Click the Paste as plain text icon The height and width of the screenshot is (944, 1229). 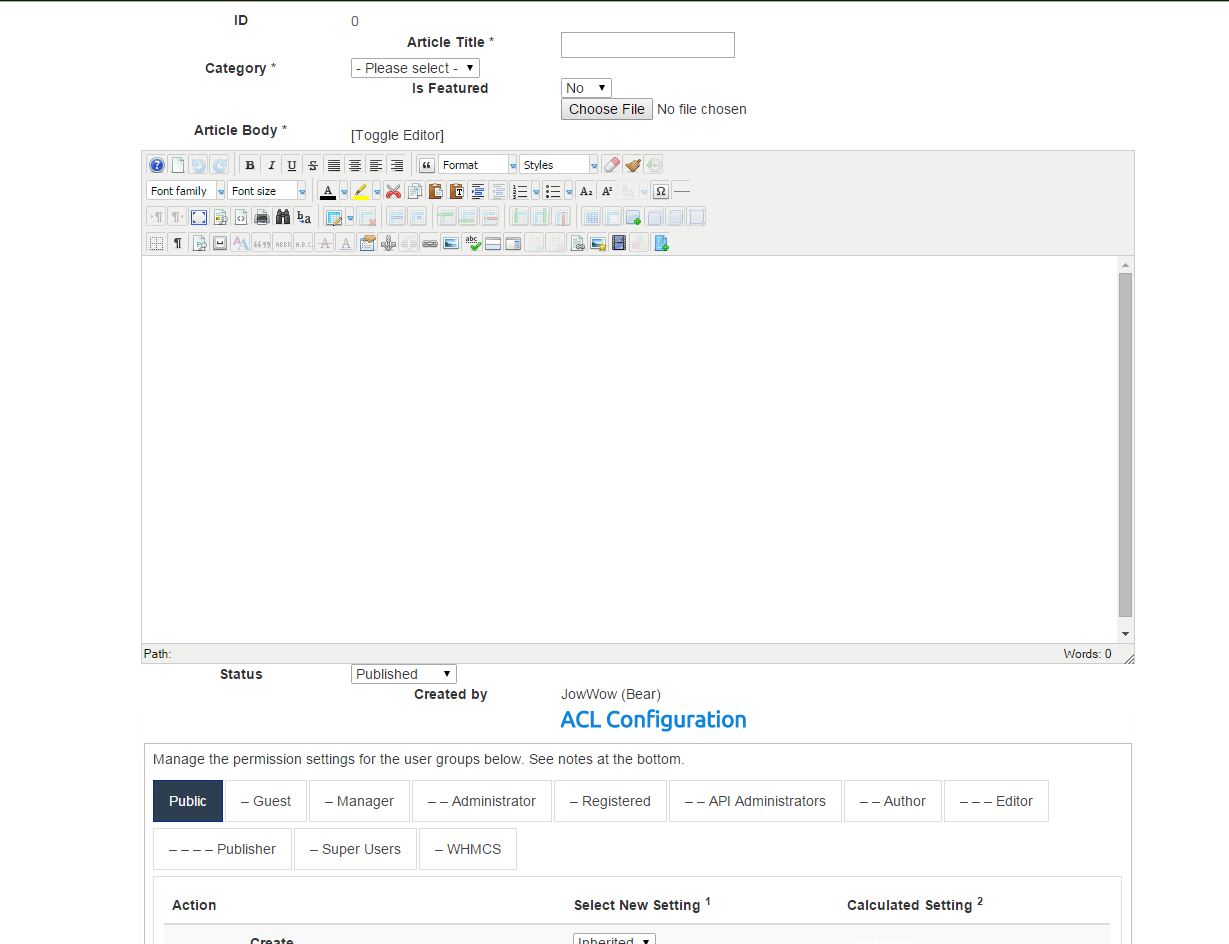tap(457, 191)
